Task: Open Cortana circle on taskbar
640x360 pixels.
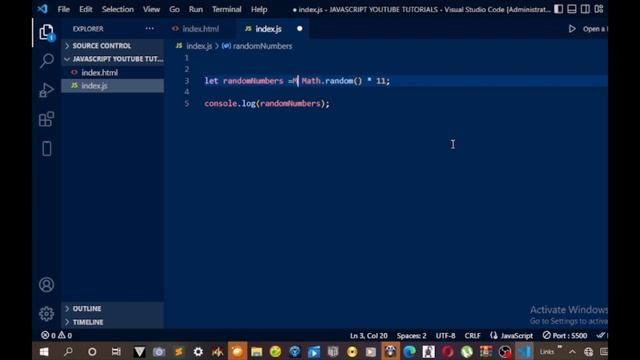Action: pos(92,351)
